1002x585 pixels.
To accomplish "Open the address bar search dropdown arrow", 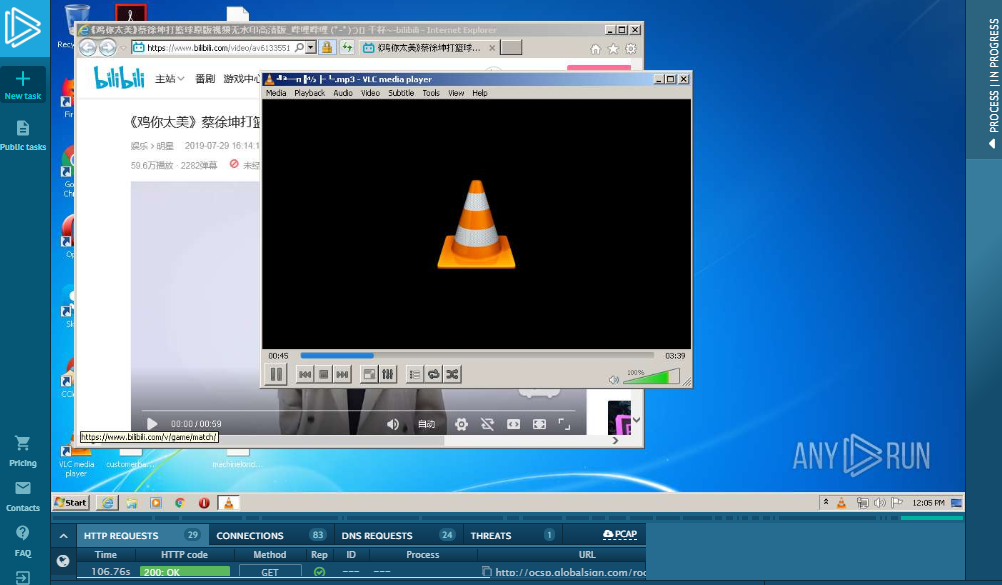I will [x=311, y=47].
